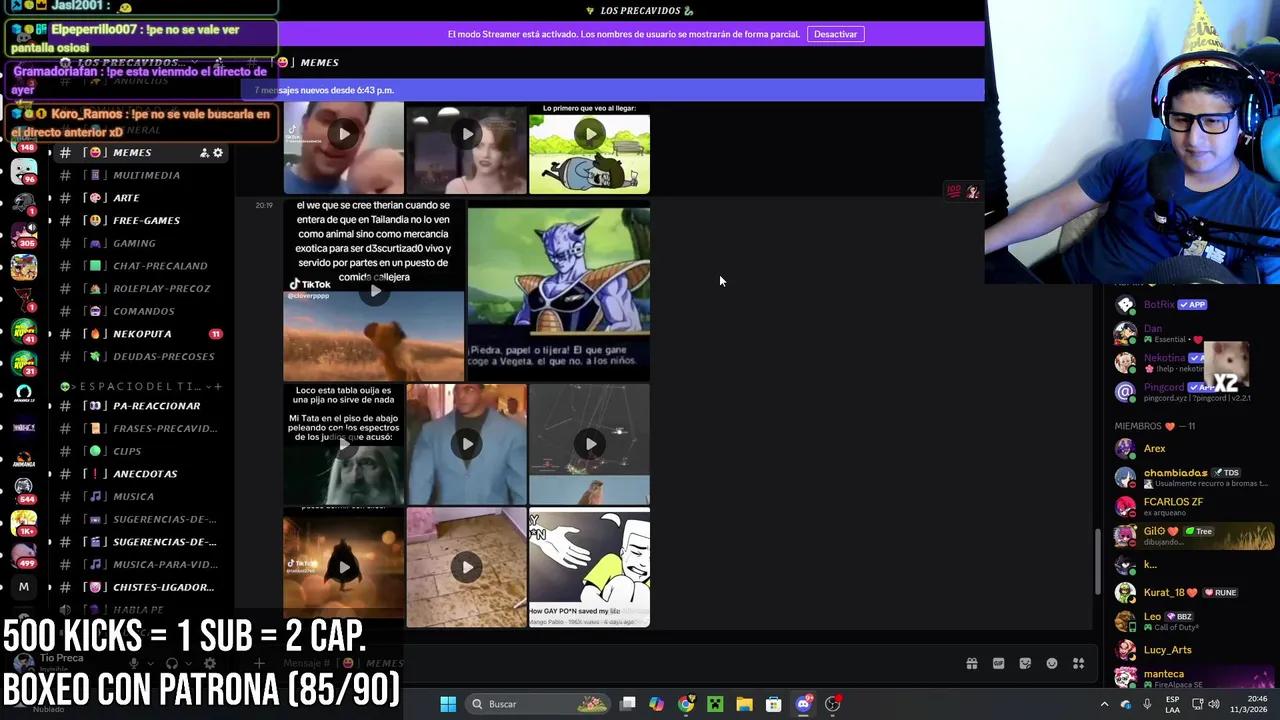This screenshot has height=720, width=1280.
Task: Show hidden system tray icons chevron
Action: pyautogui.click(x=1104, y=704)
